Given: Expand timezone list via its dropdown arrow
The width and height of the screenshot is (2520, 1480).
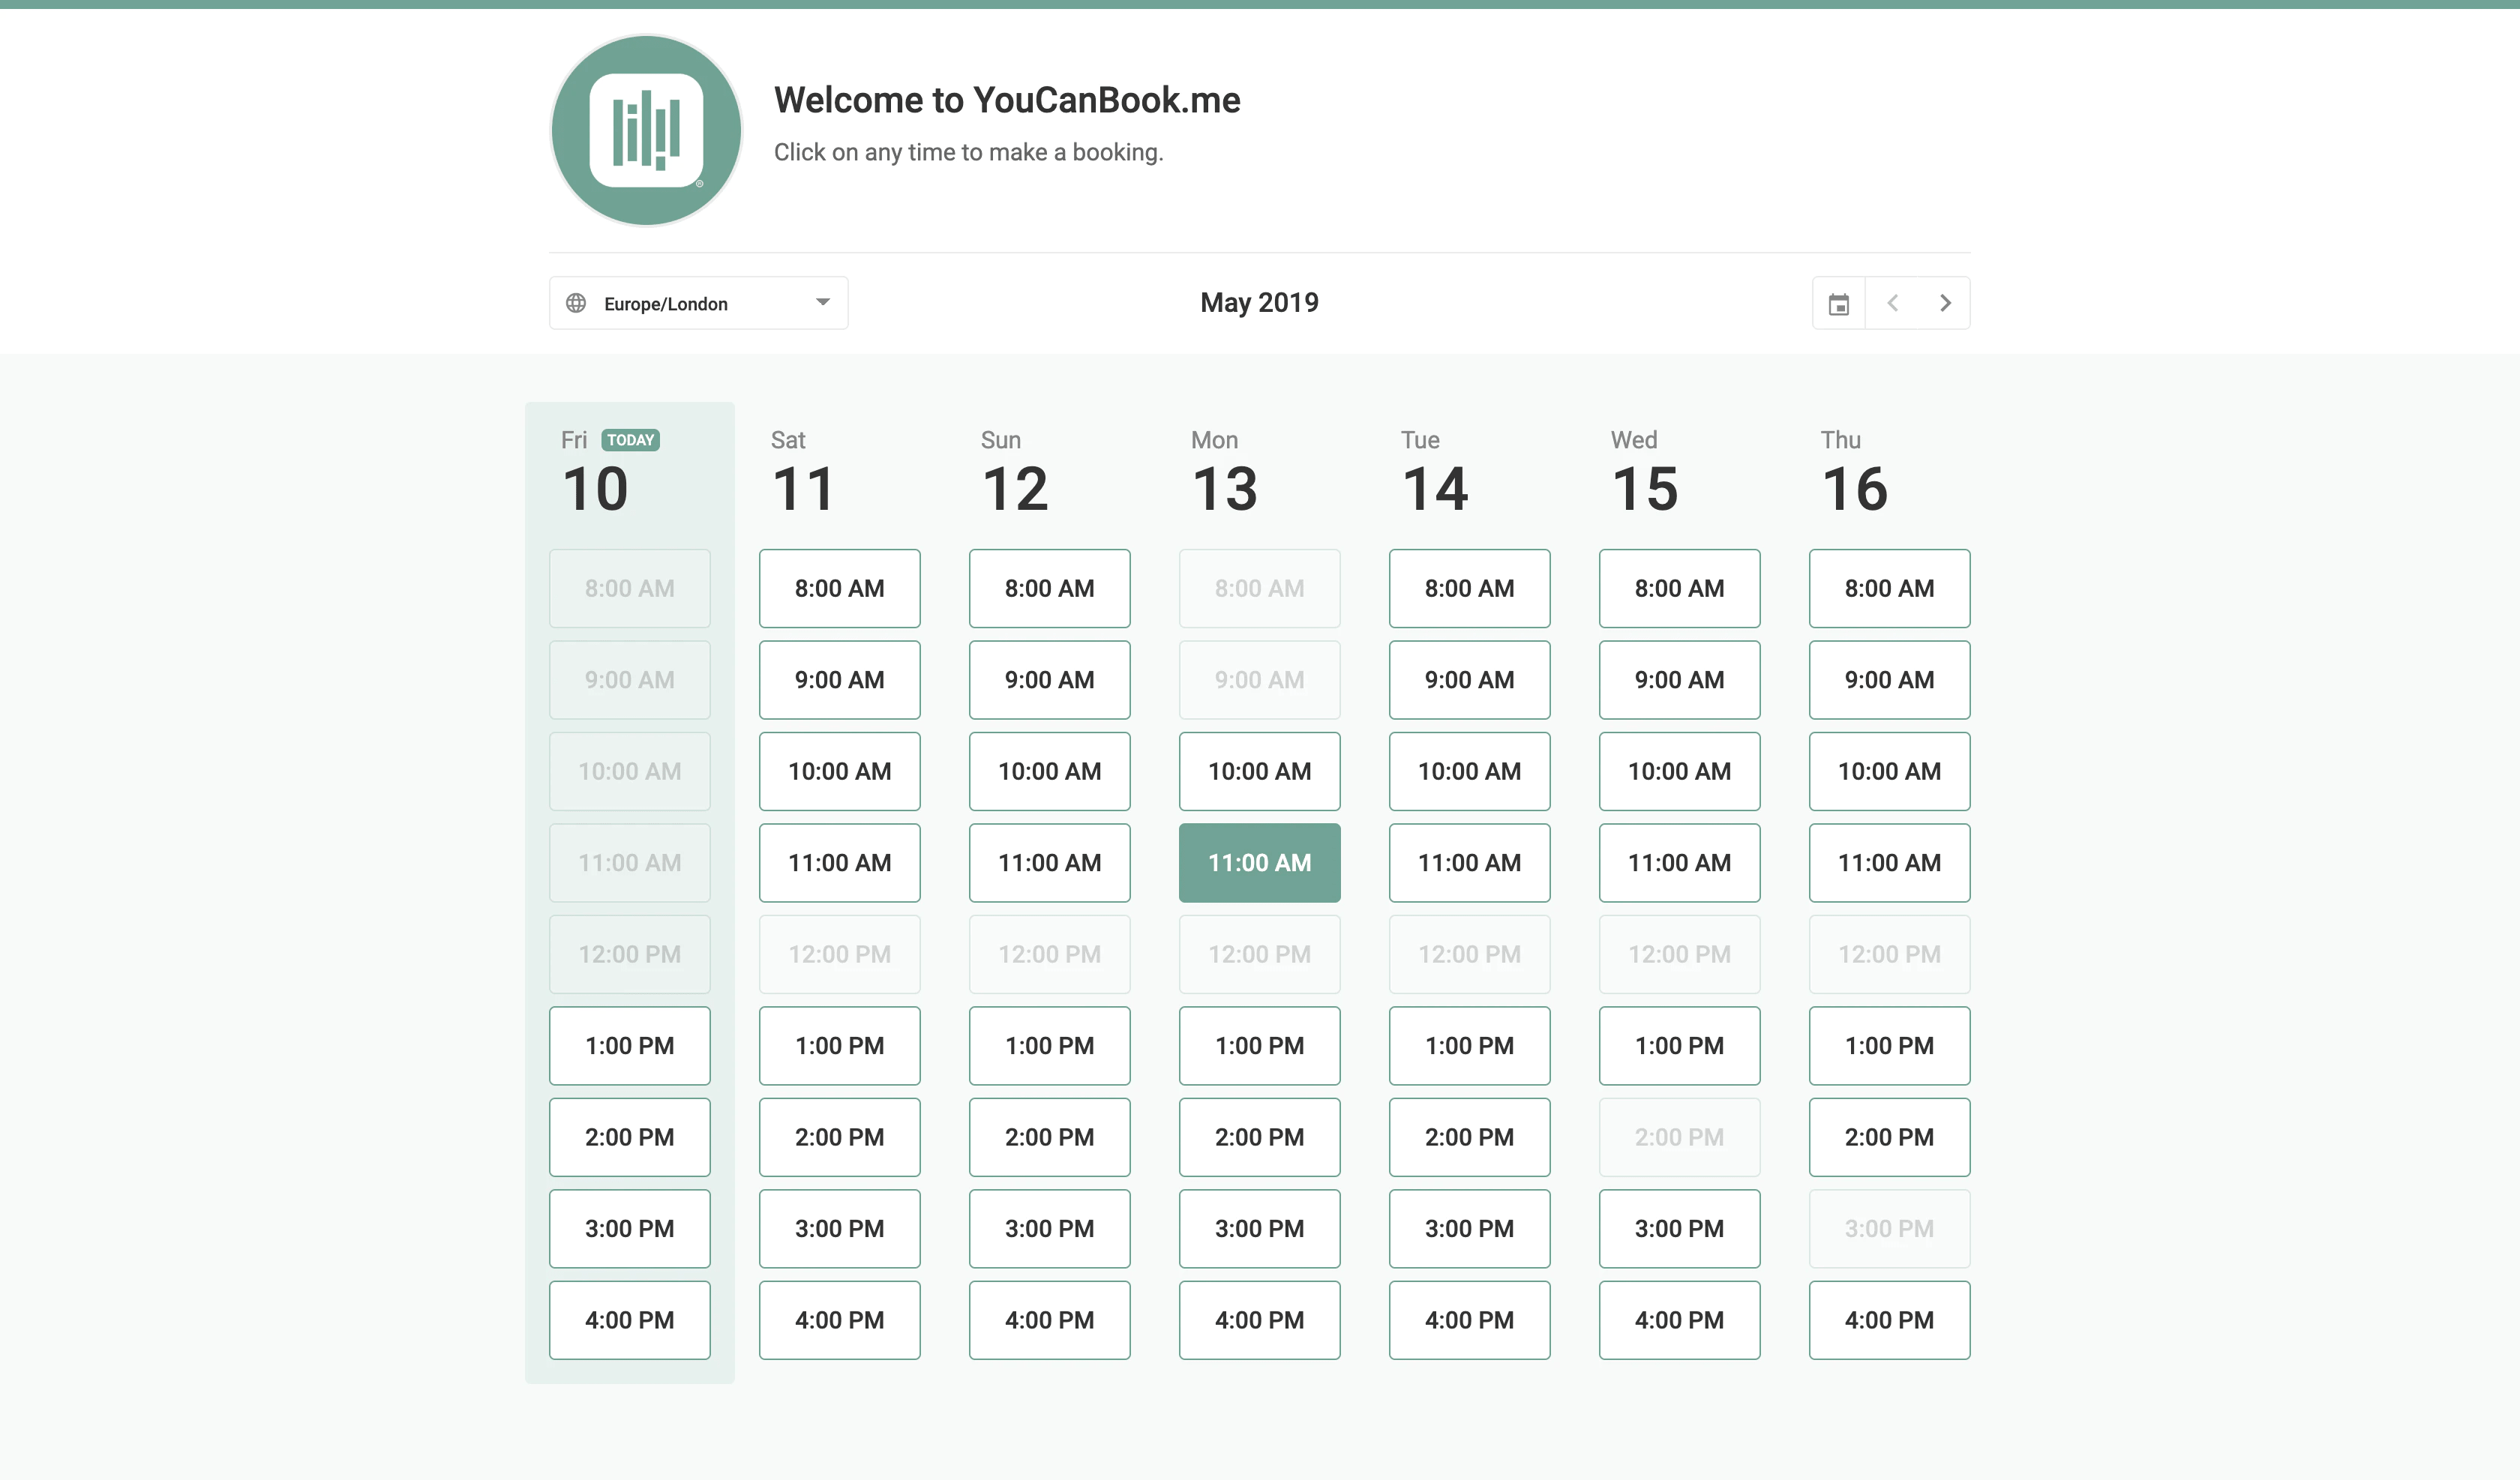Looking at the screenshot, I should coord(822,302).
